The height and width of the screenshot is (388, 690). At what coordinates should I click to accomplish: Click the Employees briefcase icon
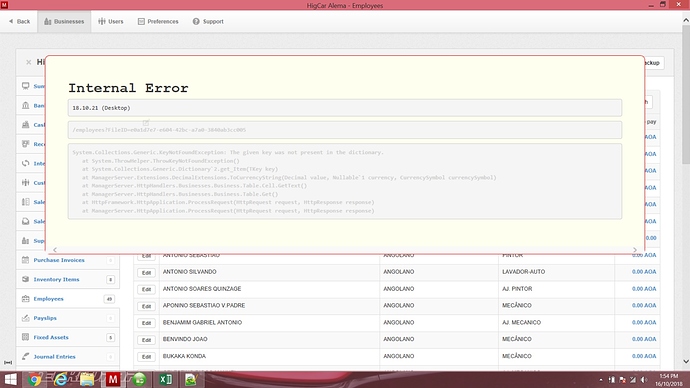[x=26, y=299]
